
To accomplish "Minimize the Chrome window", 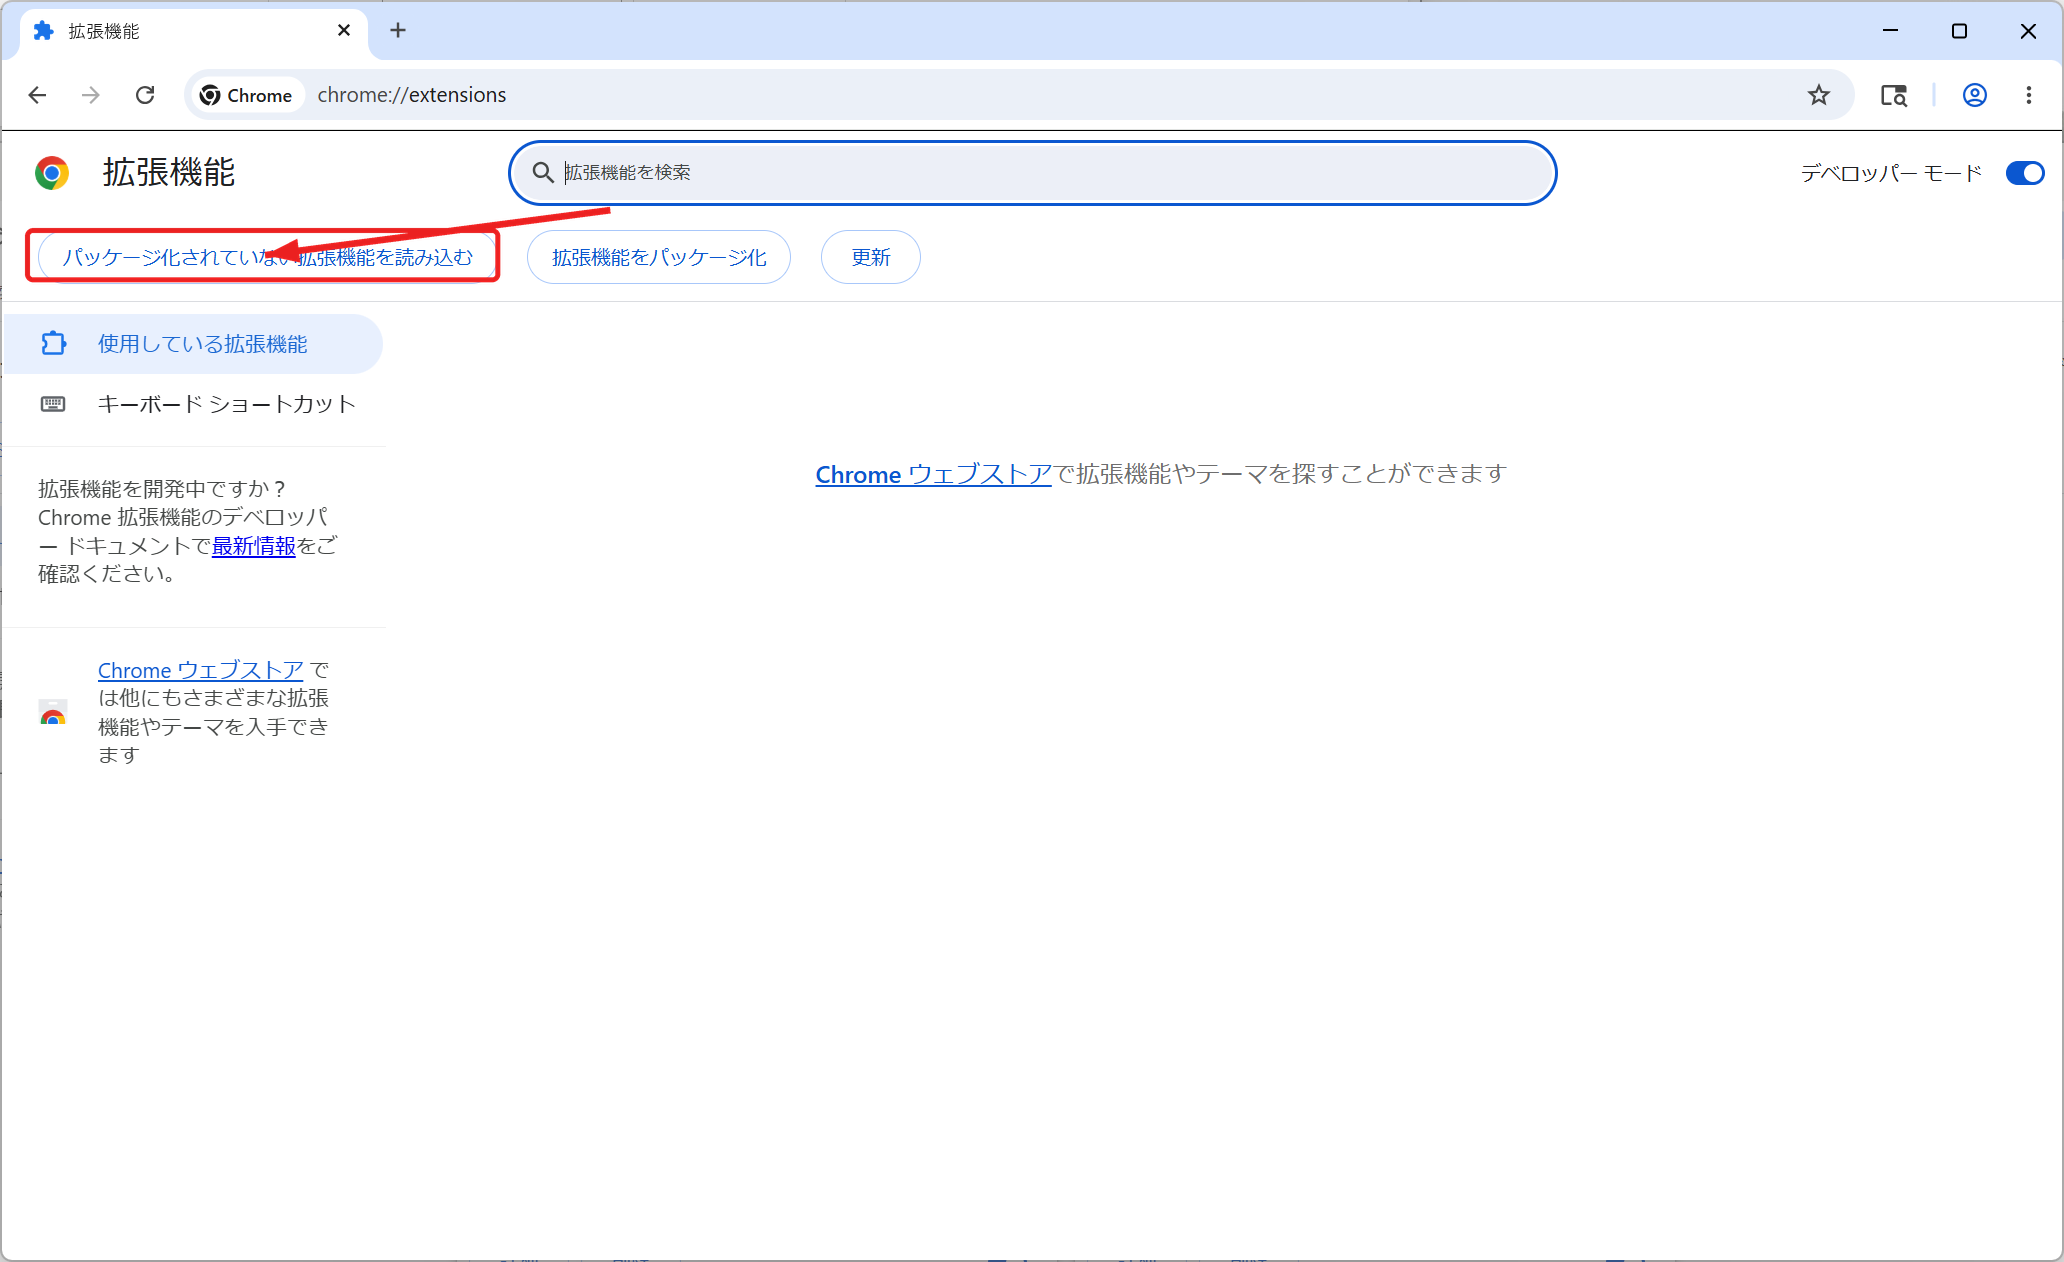I will tap(1890, 31).
